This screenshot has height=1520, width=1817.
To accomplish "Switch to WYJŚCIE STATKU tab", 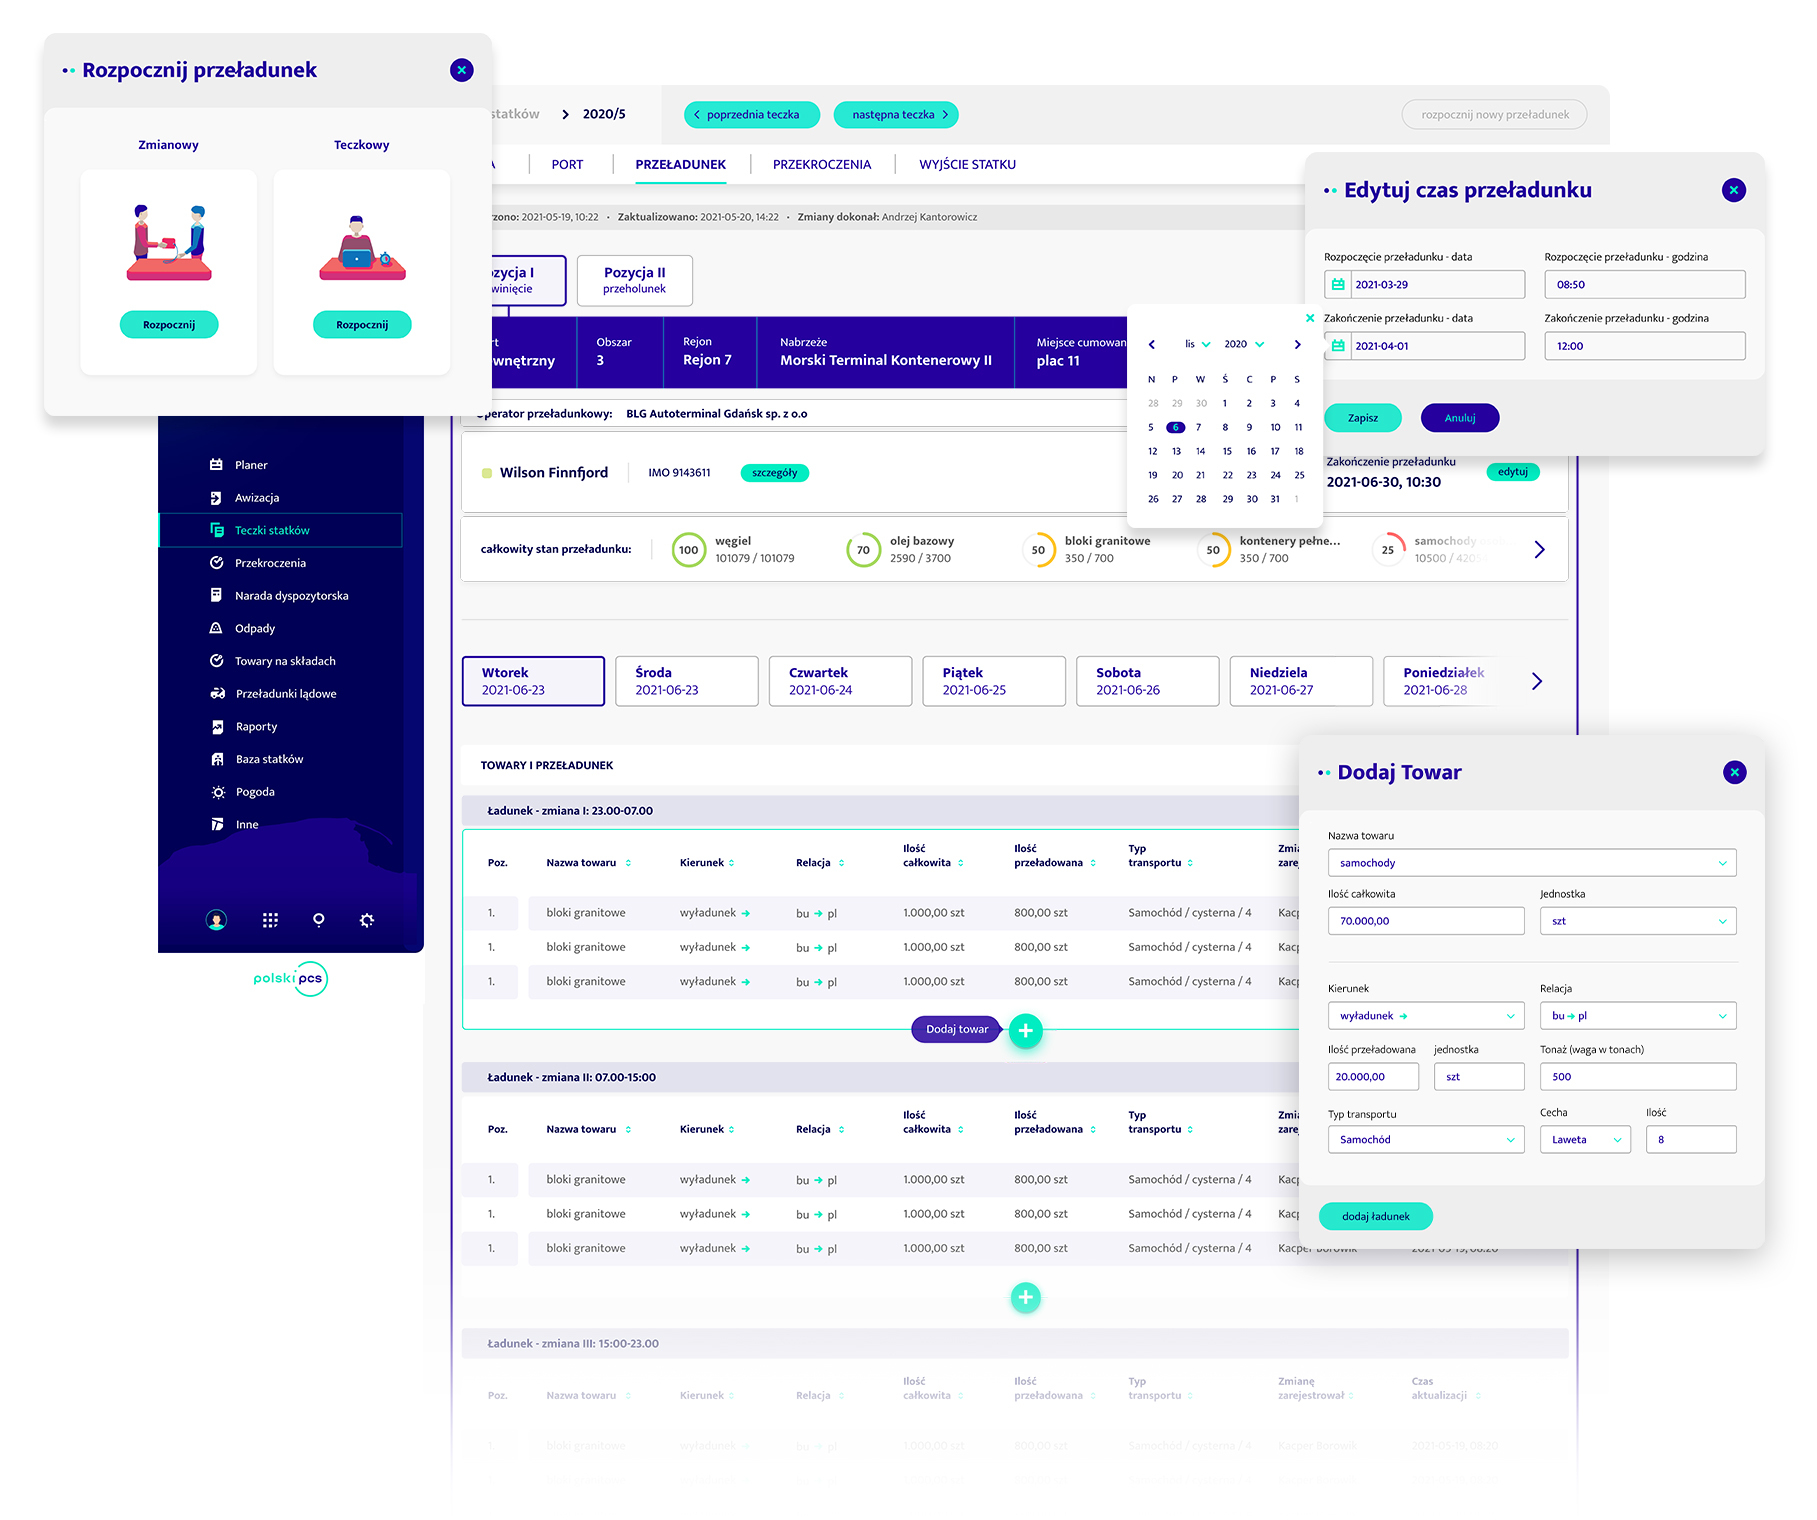I will [x=967, y=165].
